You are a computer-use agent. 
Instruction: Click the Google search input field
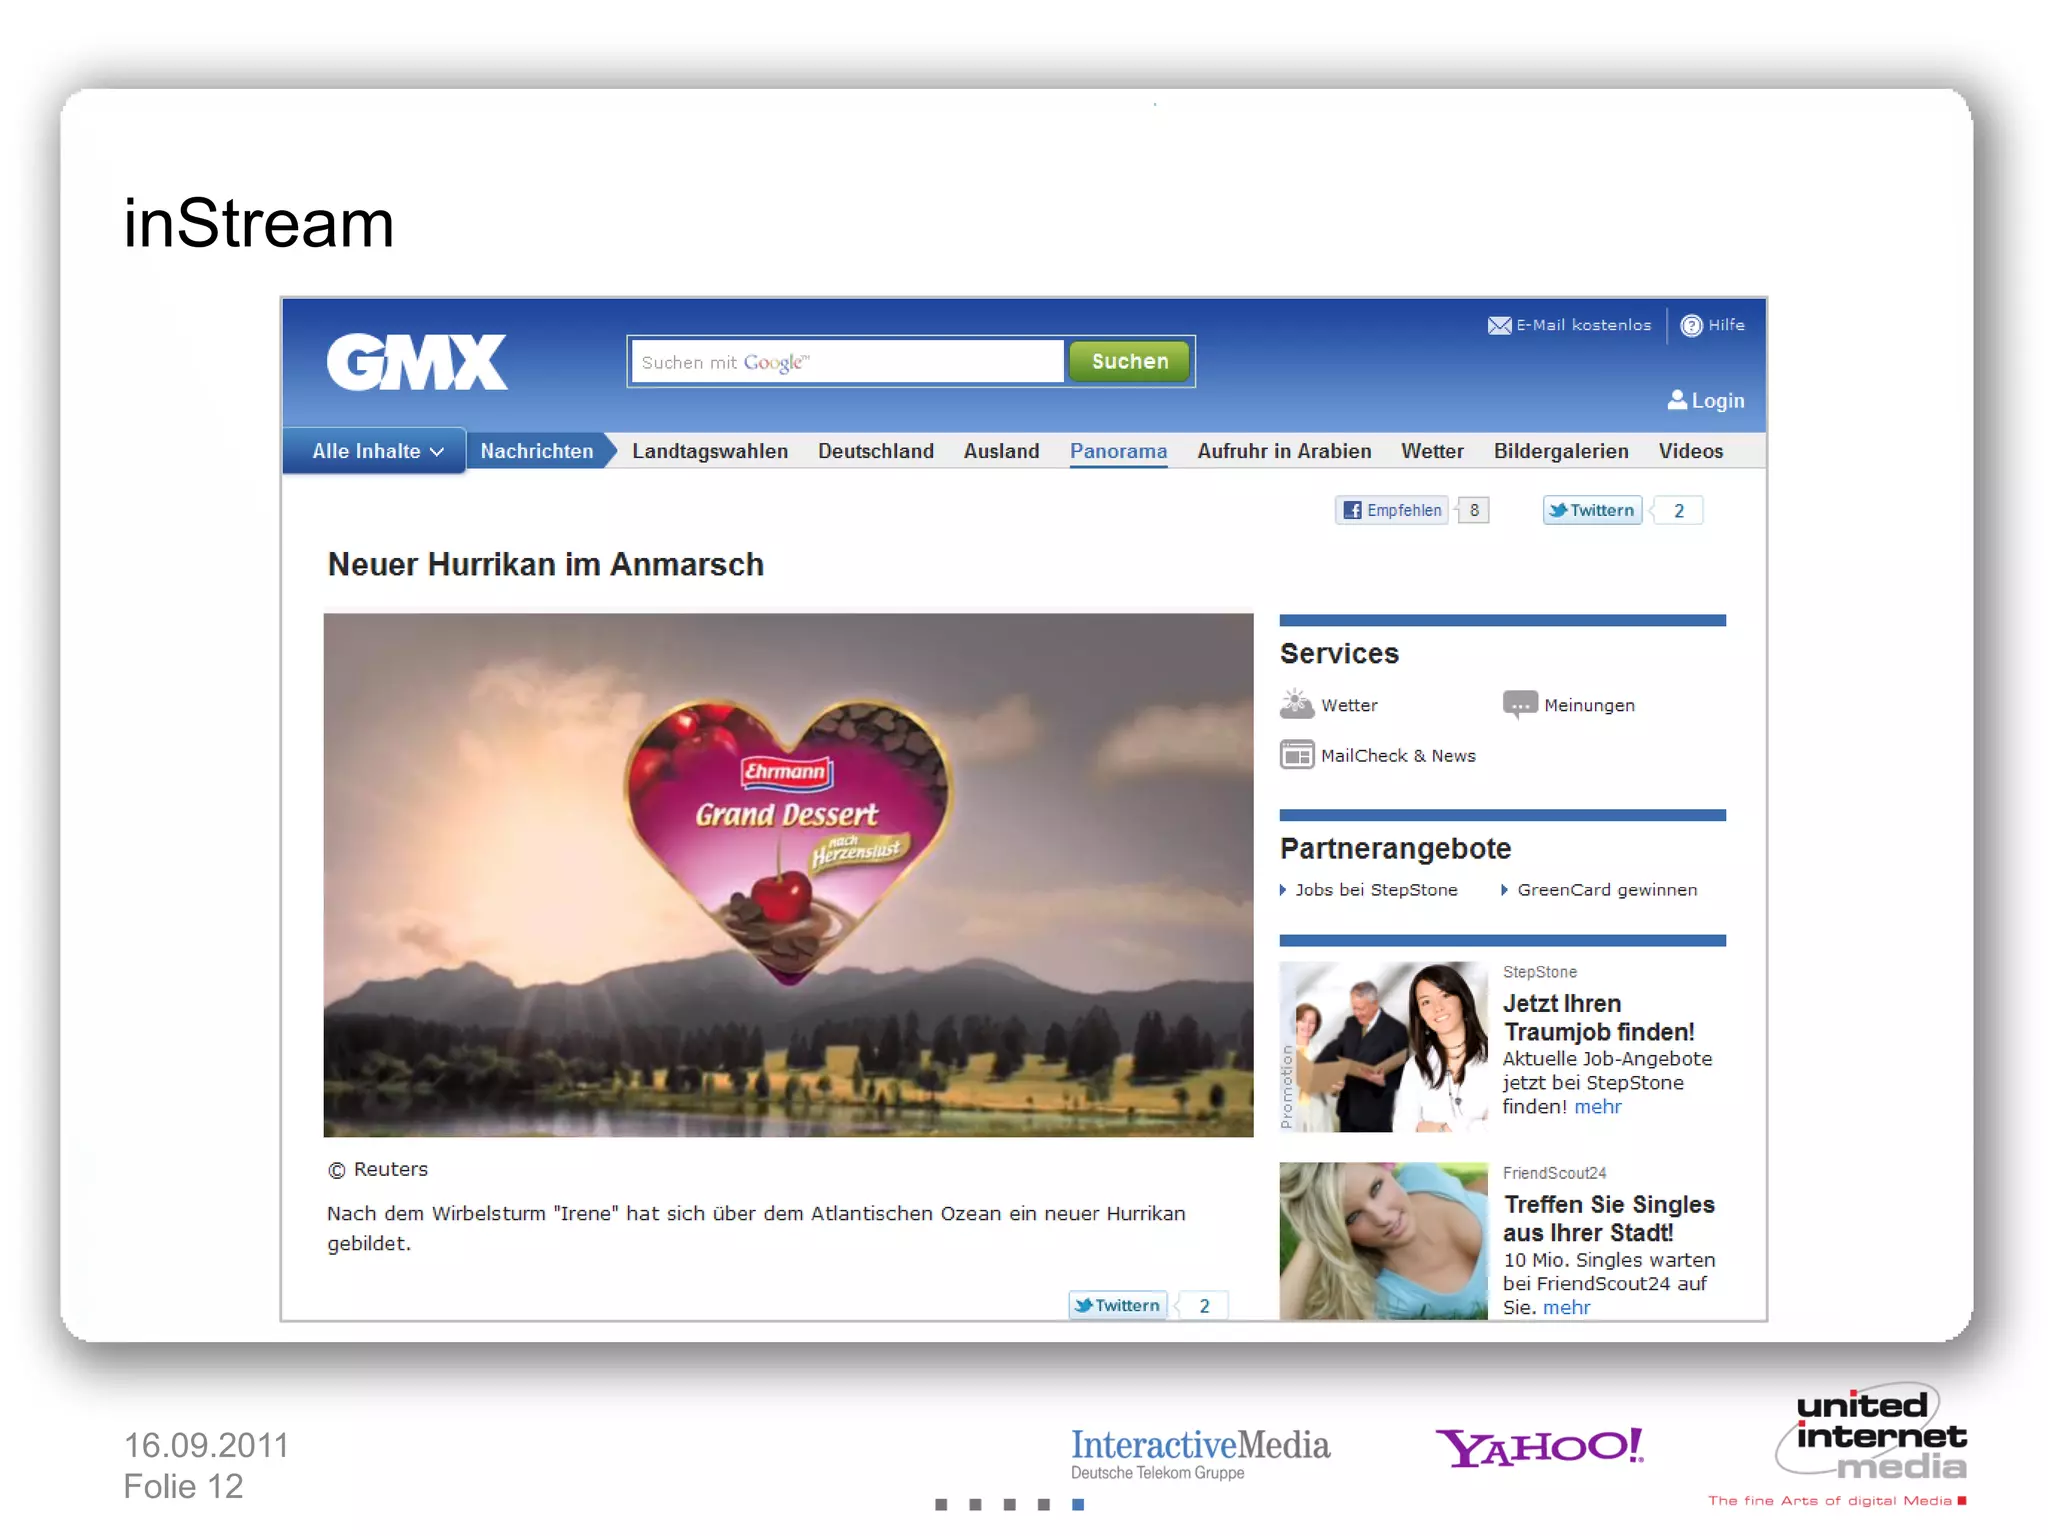pyautogui.click(x=848, y=362)
